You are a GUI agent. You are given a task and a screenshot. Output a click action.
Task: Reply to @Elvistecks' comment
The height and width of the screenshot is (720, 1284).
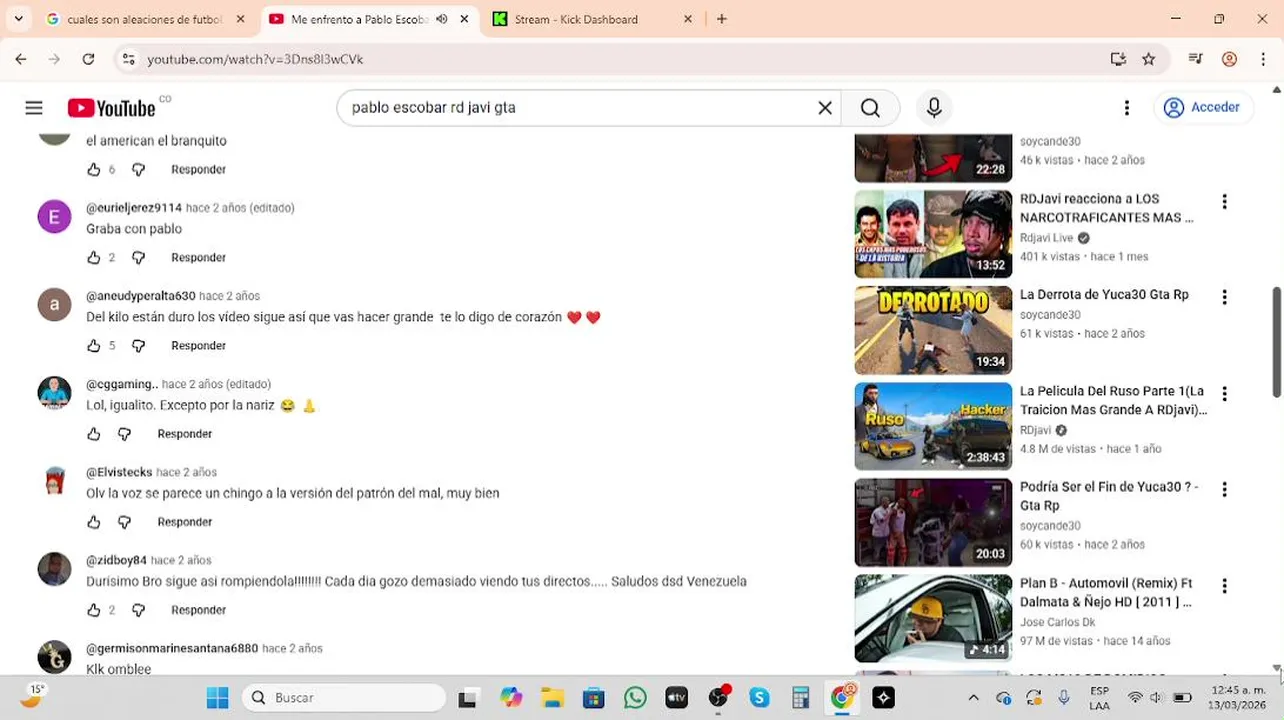click(x=185, y=522)
